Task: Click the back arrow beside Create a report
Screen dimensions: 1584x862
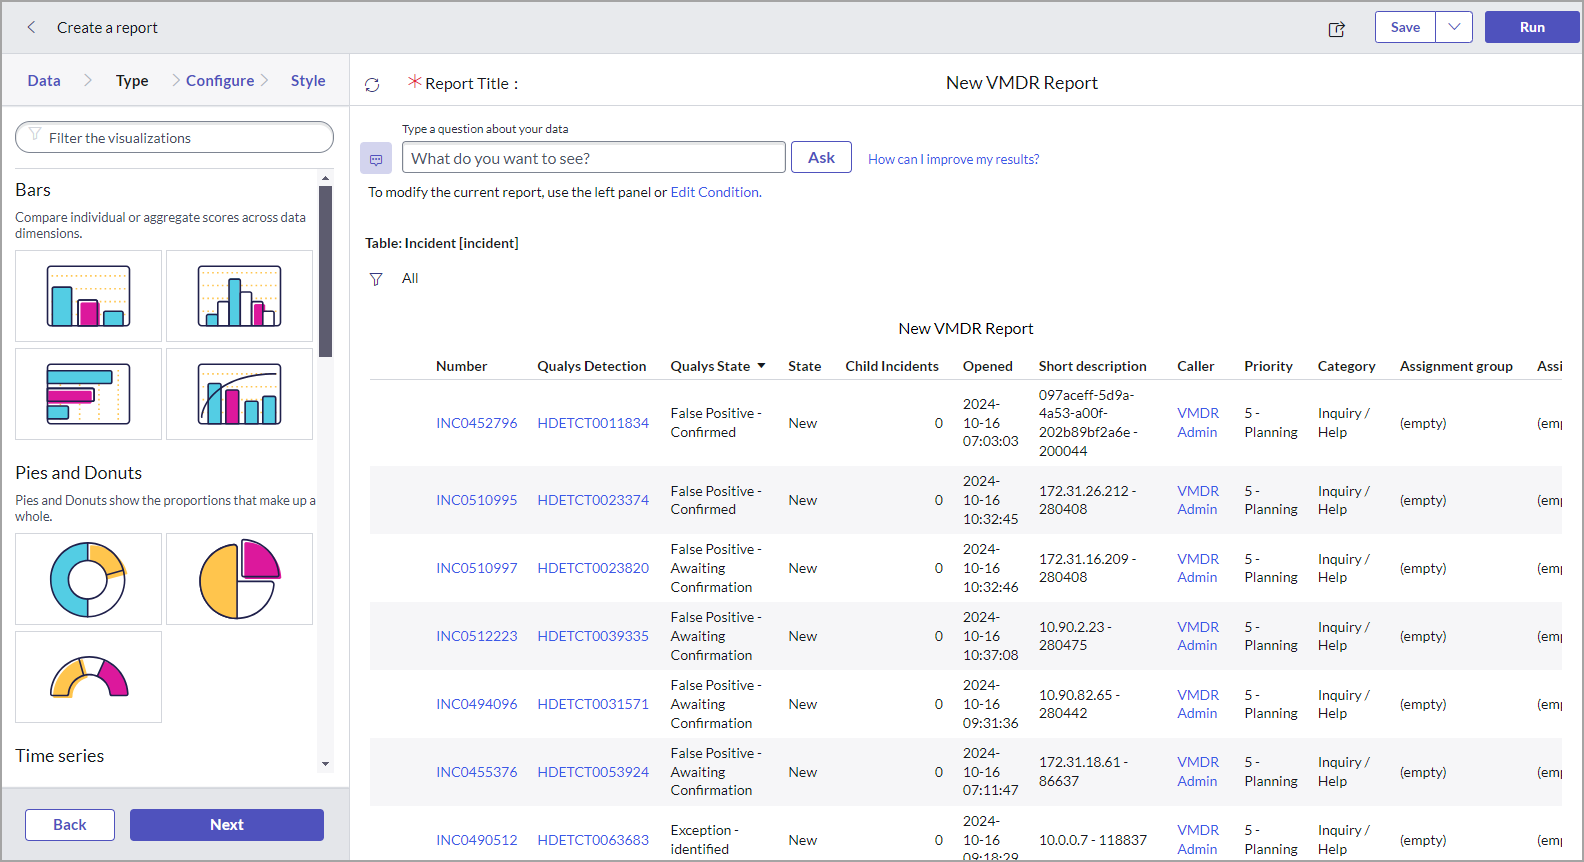Action: [31, 28]
